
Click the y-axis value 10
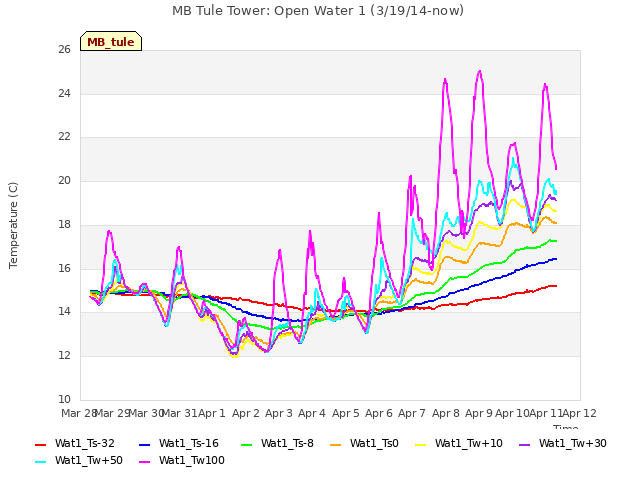[64, 399]
